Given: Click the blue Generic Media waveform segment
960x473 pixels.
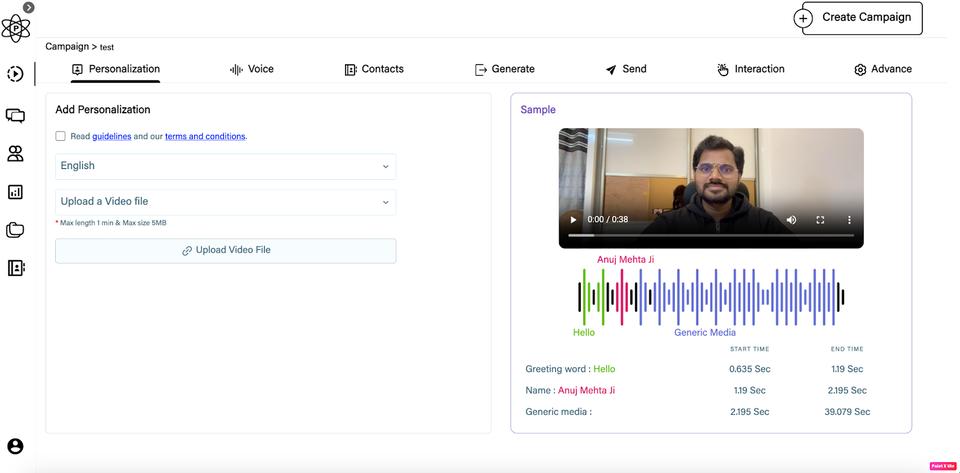Looking at the screenshot, I should pos(738,297).
